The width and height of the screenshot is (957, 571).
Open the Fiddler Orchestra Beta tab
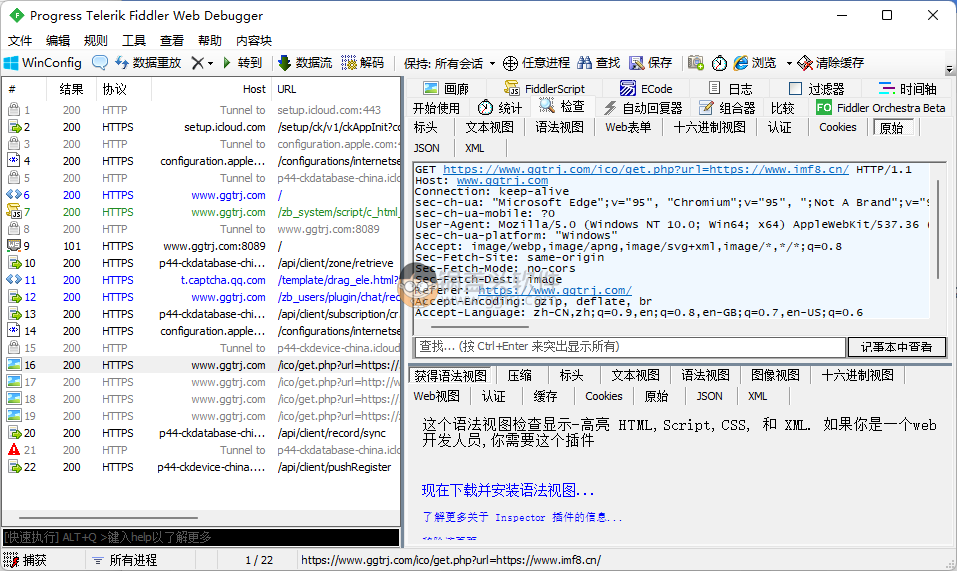point(881,108)
